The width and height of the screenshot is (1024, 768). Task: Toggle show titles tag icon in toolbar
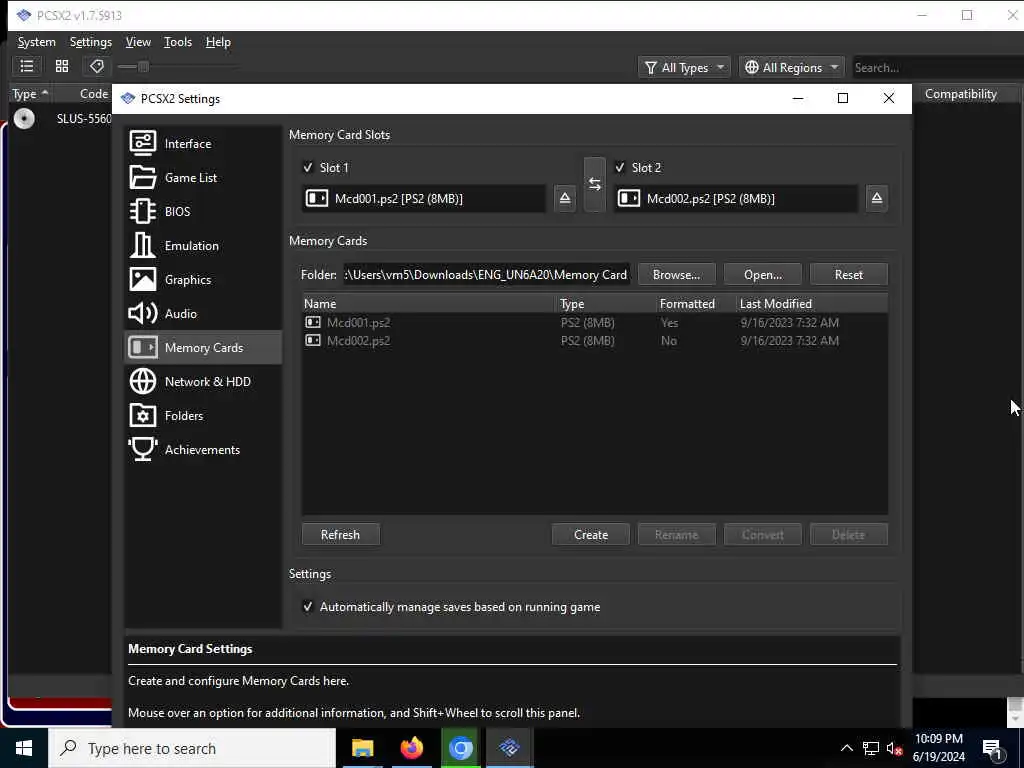point(97,66)
